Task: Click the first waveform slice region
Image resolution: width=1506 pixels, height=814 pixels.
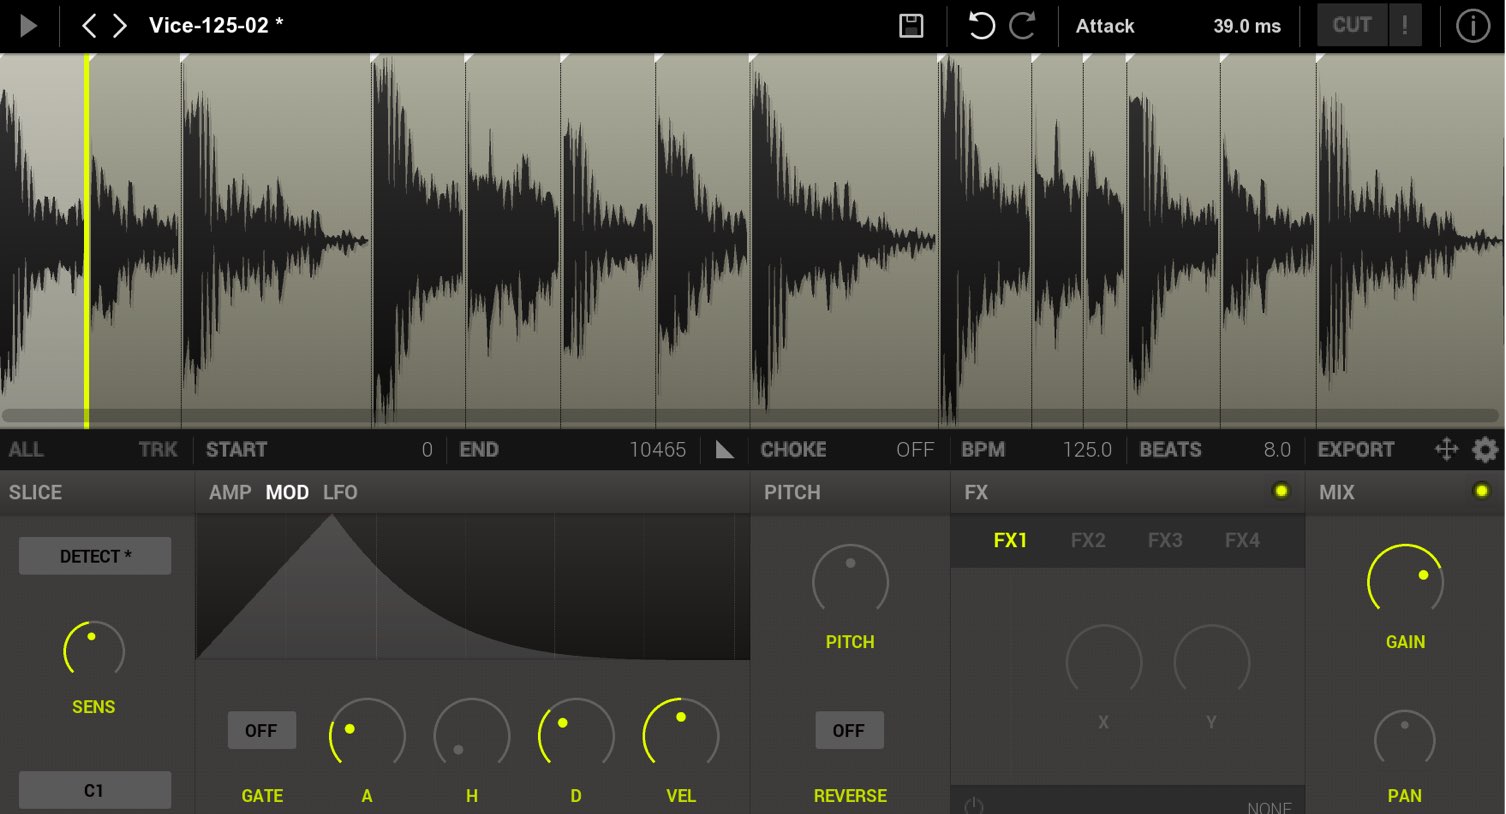Action: click(42, 240)
